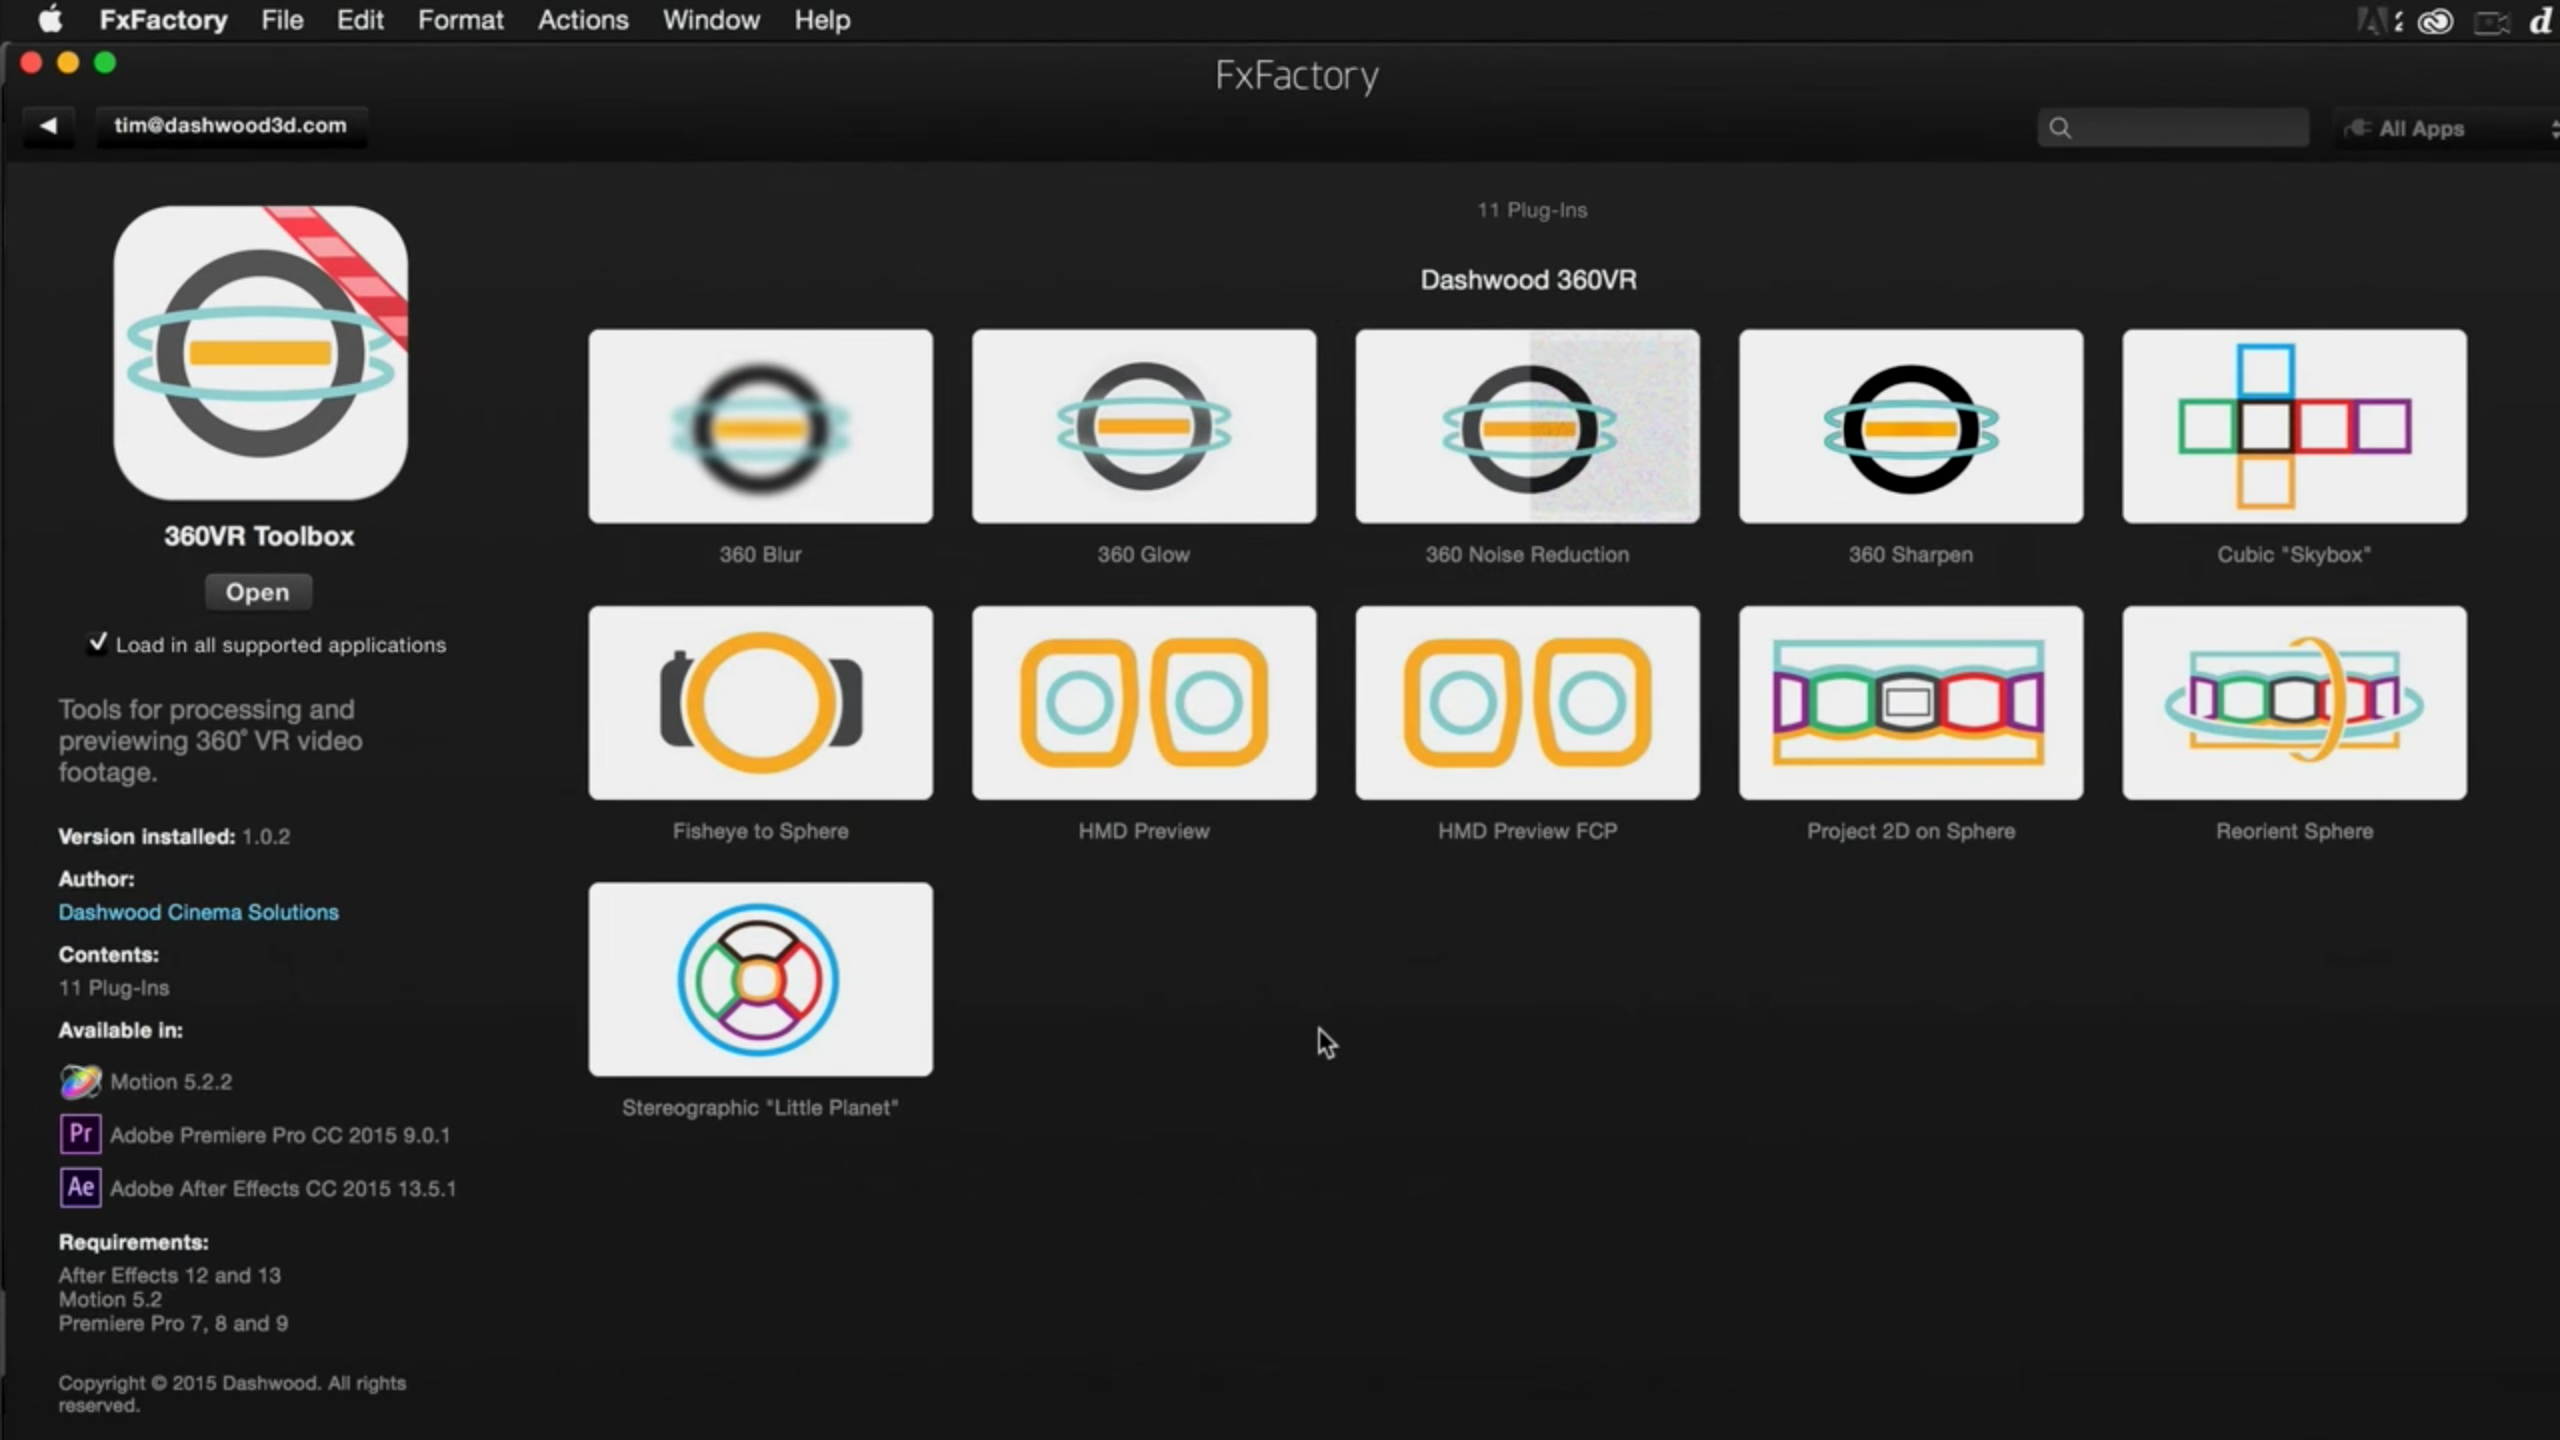This screenshot has height=1440, width=2560.
Task: Select the HMD Preview FCP plug-in icon
Action: tap(1527, 702)
